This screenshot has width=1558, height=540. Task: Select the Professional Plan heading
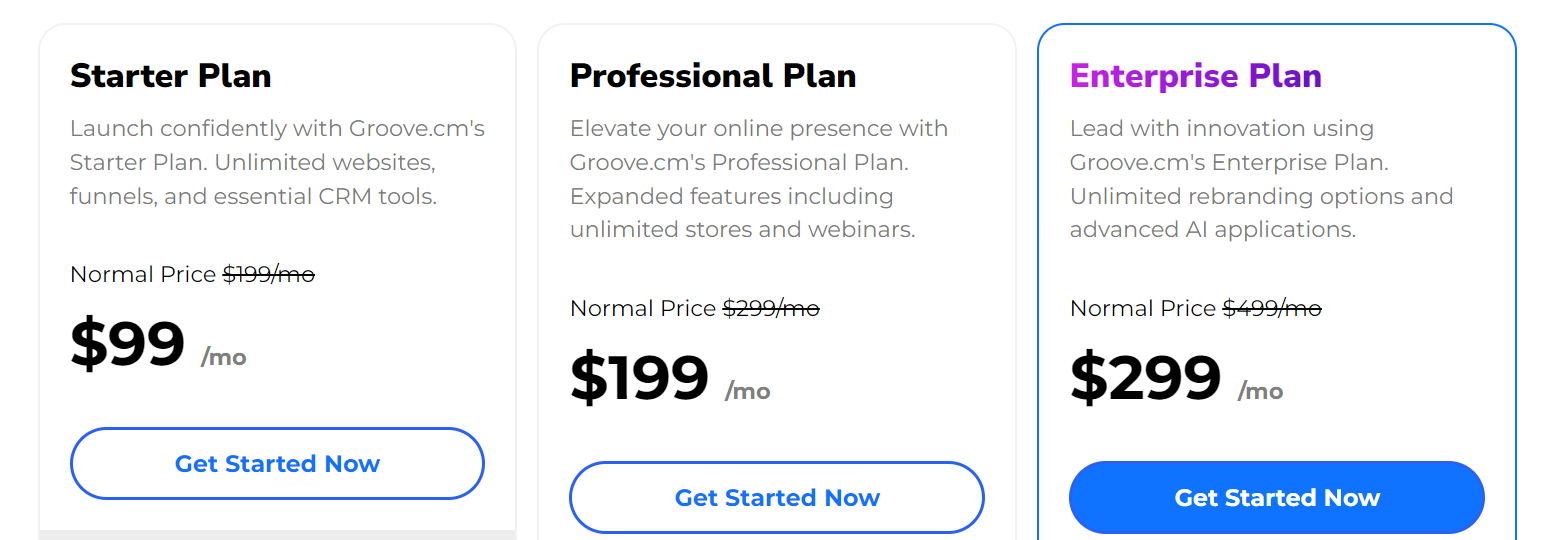click(713, 76)
